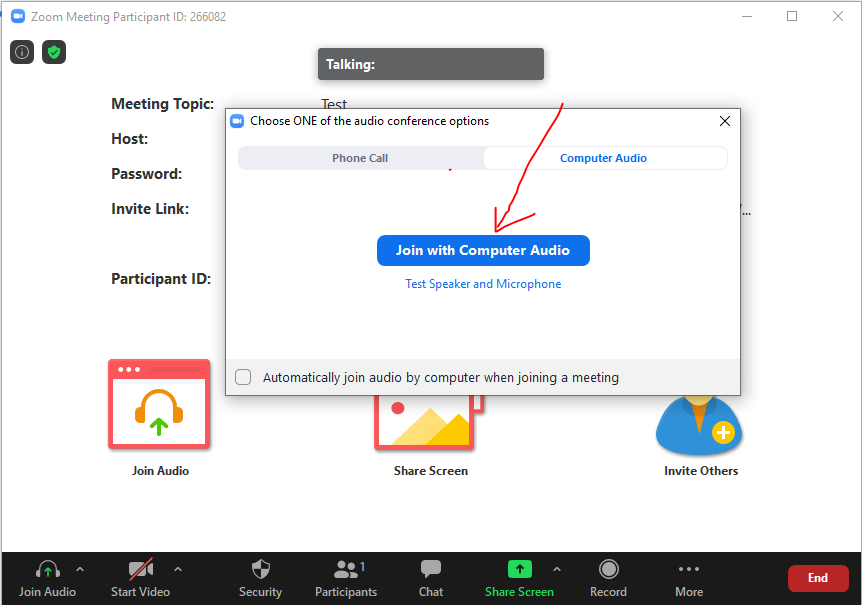This screenshot has height=605, width=862.
Task: Click the green encryption shield icon
Action: [x=54, y=52]
